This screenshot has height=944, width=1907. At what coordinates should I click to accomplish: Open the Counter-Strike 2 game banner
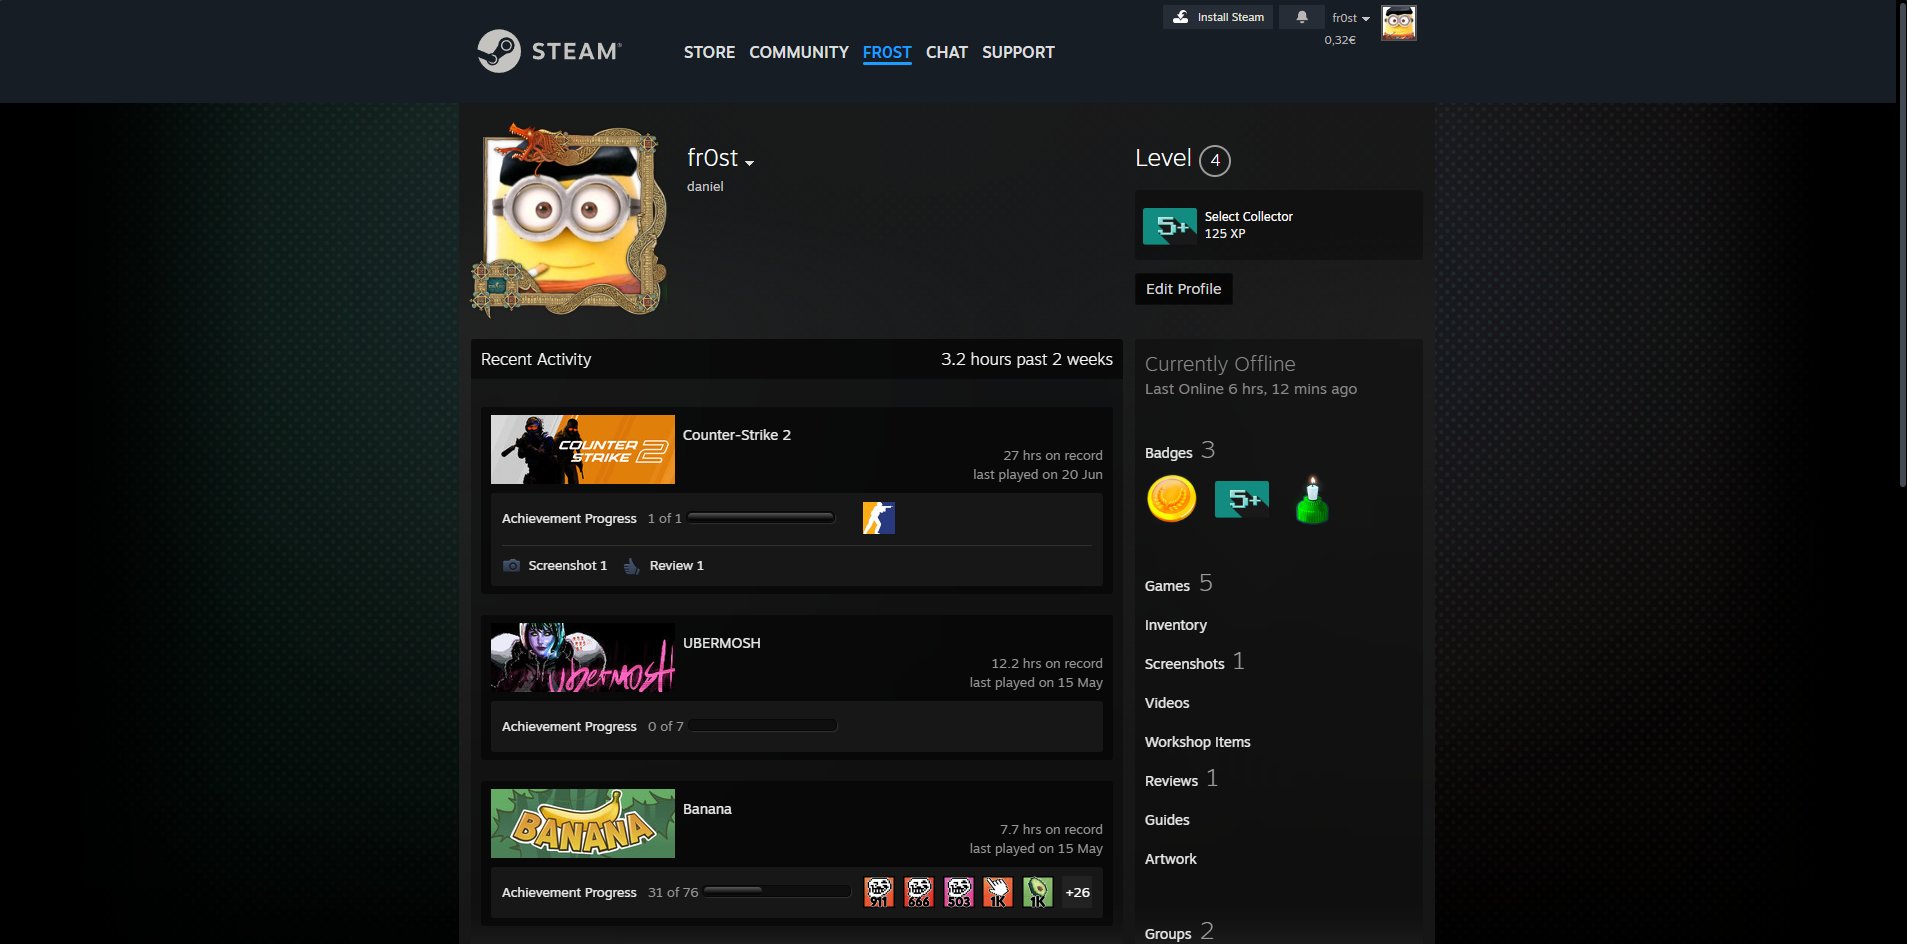click(583, 449)
